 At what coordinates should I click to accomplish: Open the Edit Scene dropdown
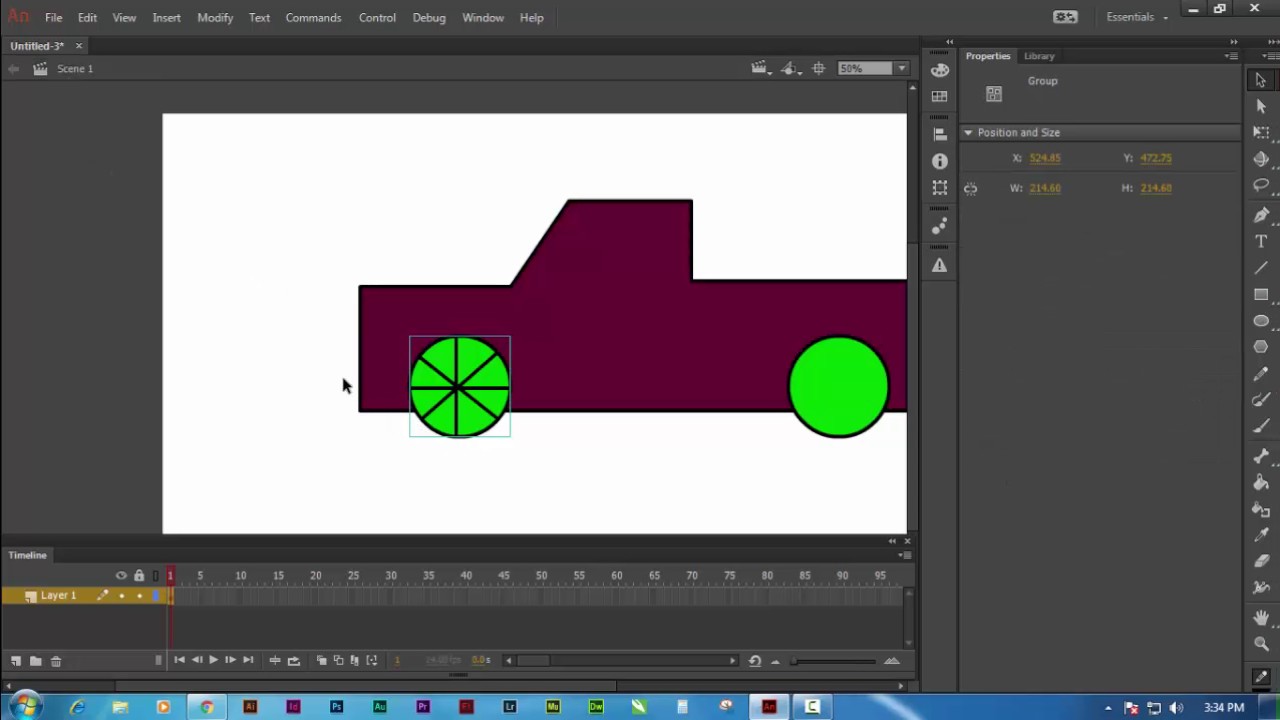(761, 68)
